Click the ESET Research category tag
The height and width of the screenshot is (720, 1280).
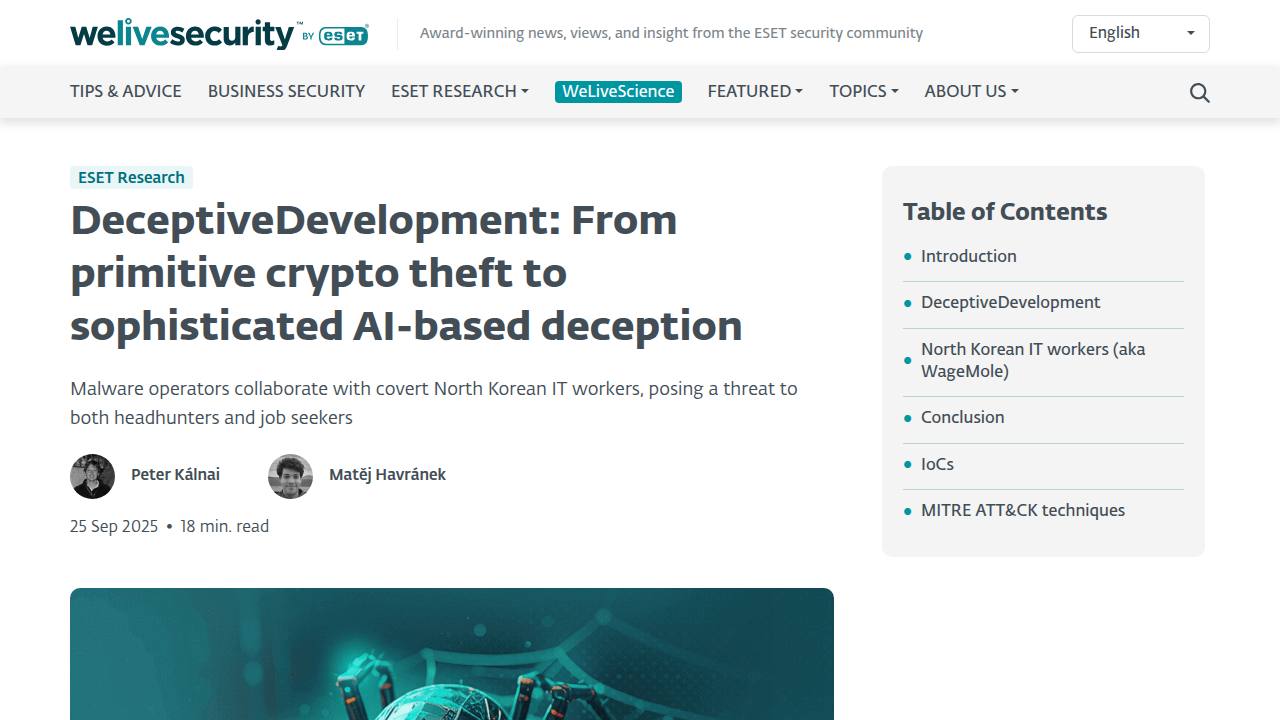point(131,177)
